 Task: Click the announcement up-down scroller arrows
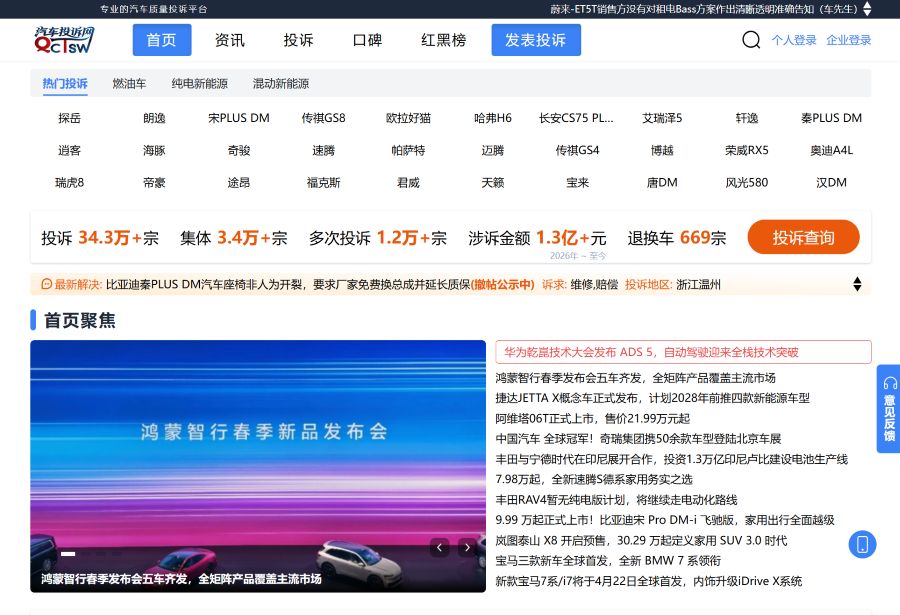[x=857, y=284]
